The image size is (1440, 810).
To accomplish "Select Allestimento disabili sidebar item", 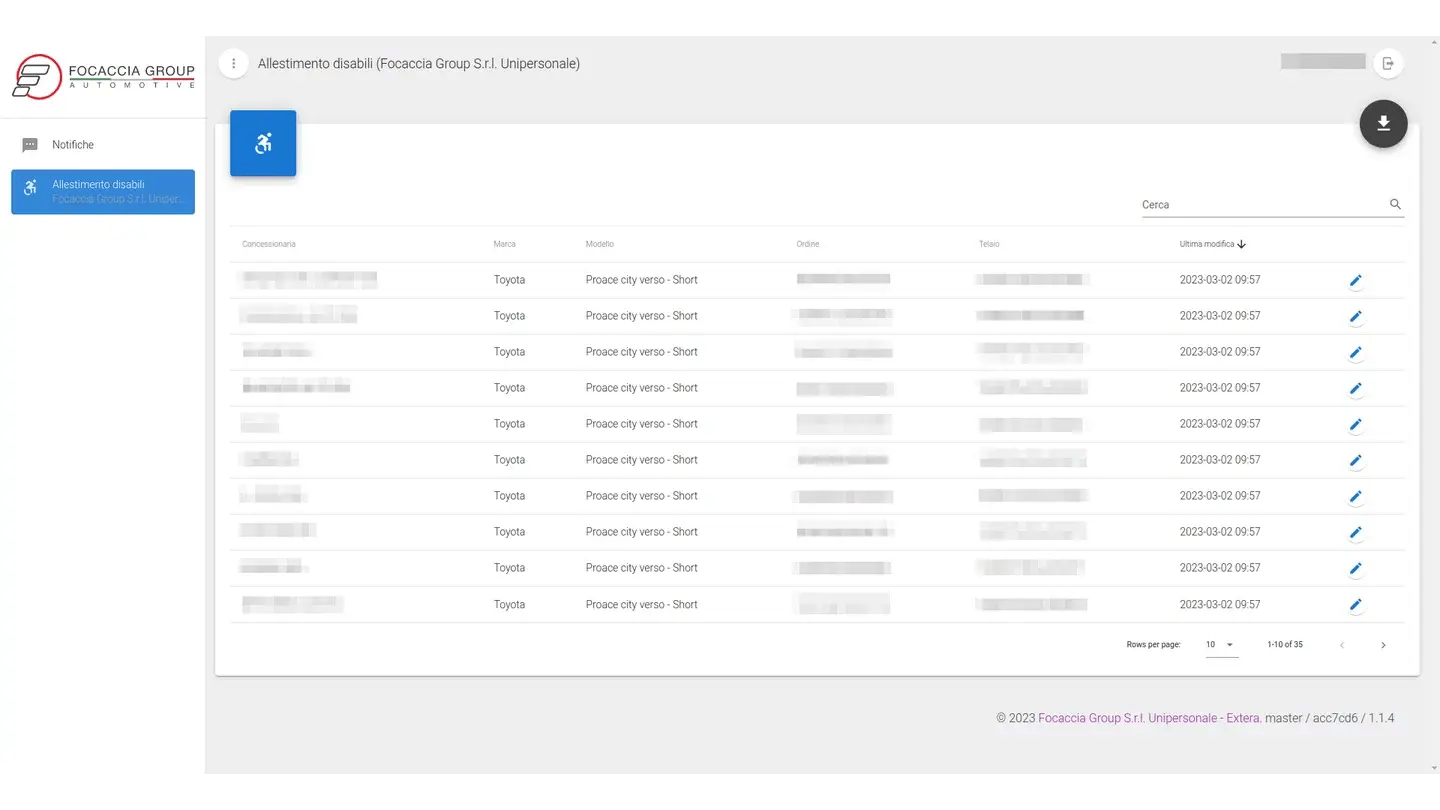I will [103, 192].
